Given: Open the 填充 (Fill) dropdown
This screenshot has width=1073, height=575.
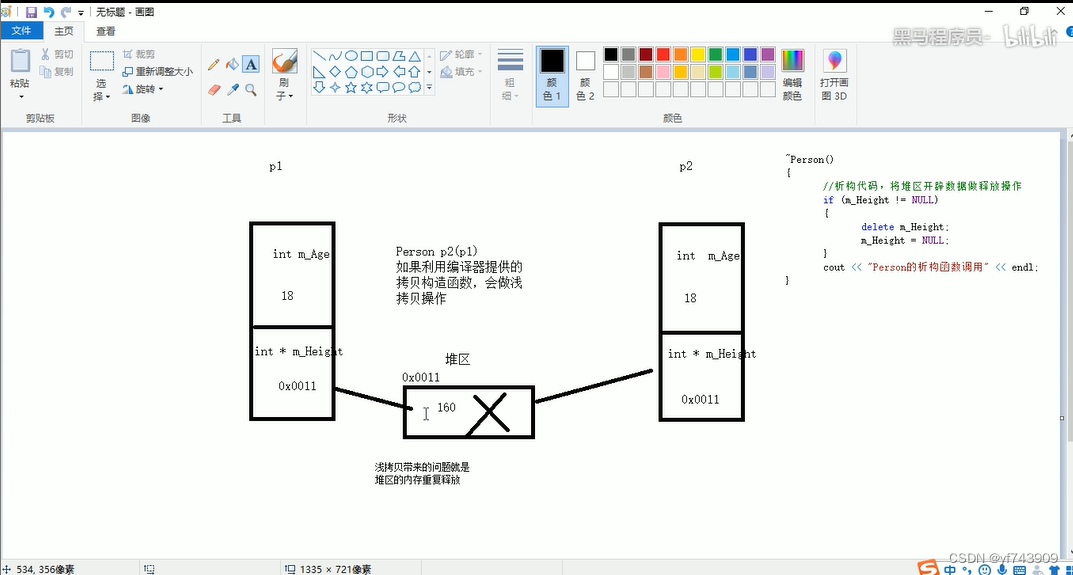Looking at the screenshot, I should point(461,71).
